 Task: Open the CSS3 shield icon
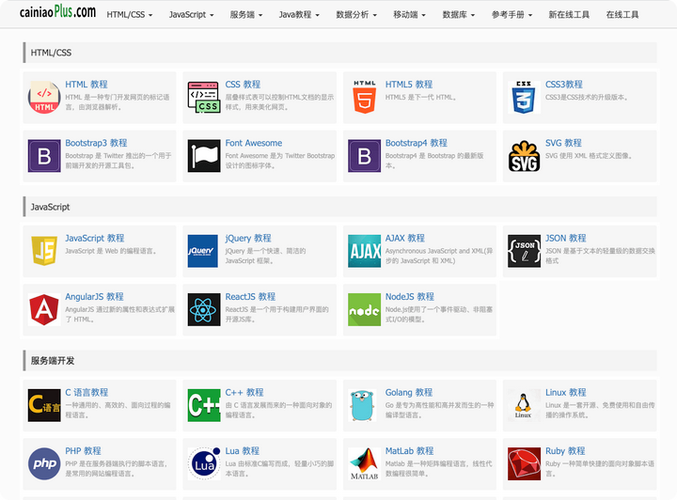click(x=524, y=98)
